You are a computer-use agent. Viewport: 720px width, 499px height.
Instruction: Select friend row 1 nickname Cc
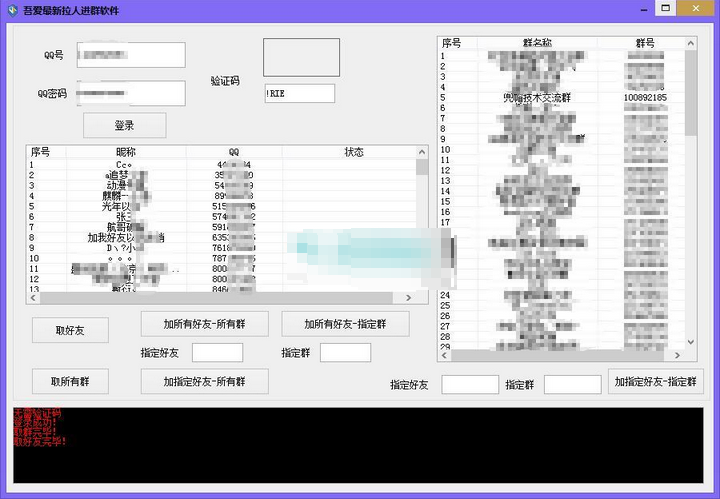(x=124, y=164)
